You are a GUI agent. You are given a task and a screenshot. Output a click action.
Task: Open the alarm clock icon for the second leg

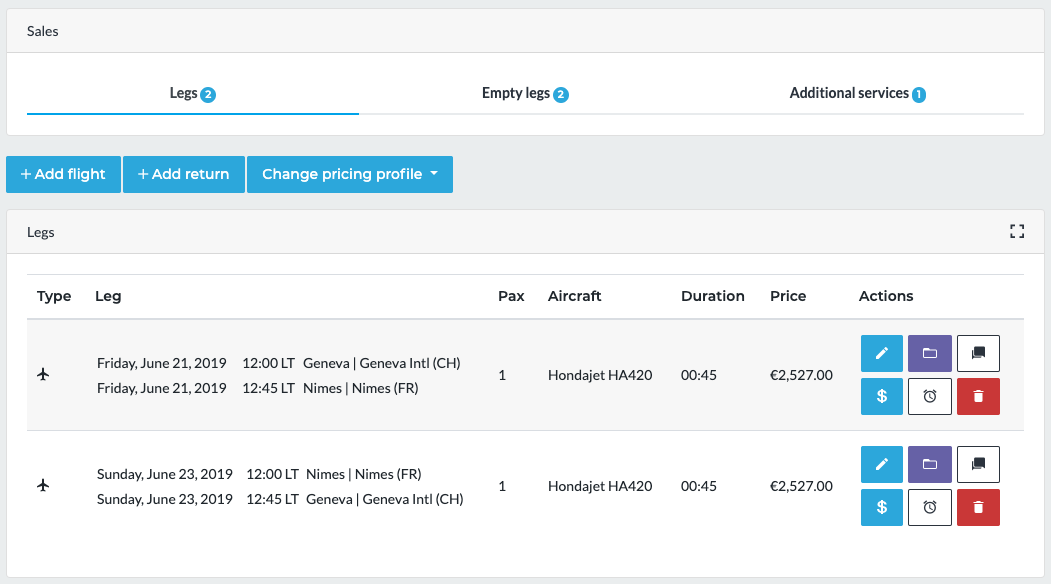[929, 507]
